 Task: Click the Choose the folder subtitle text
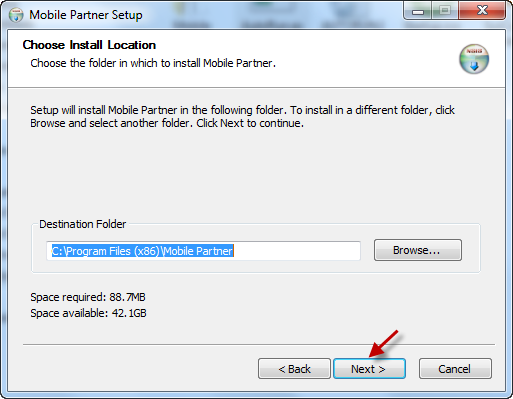(x=153, y=63)
